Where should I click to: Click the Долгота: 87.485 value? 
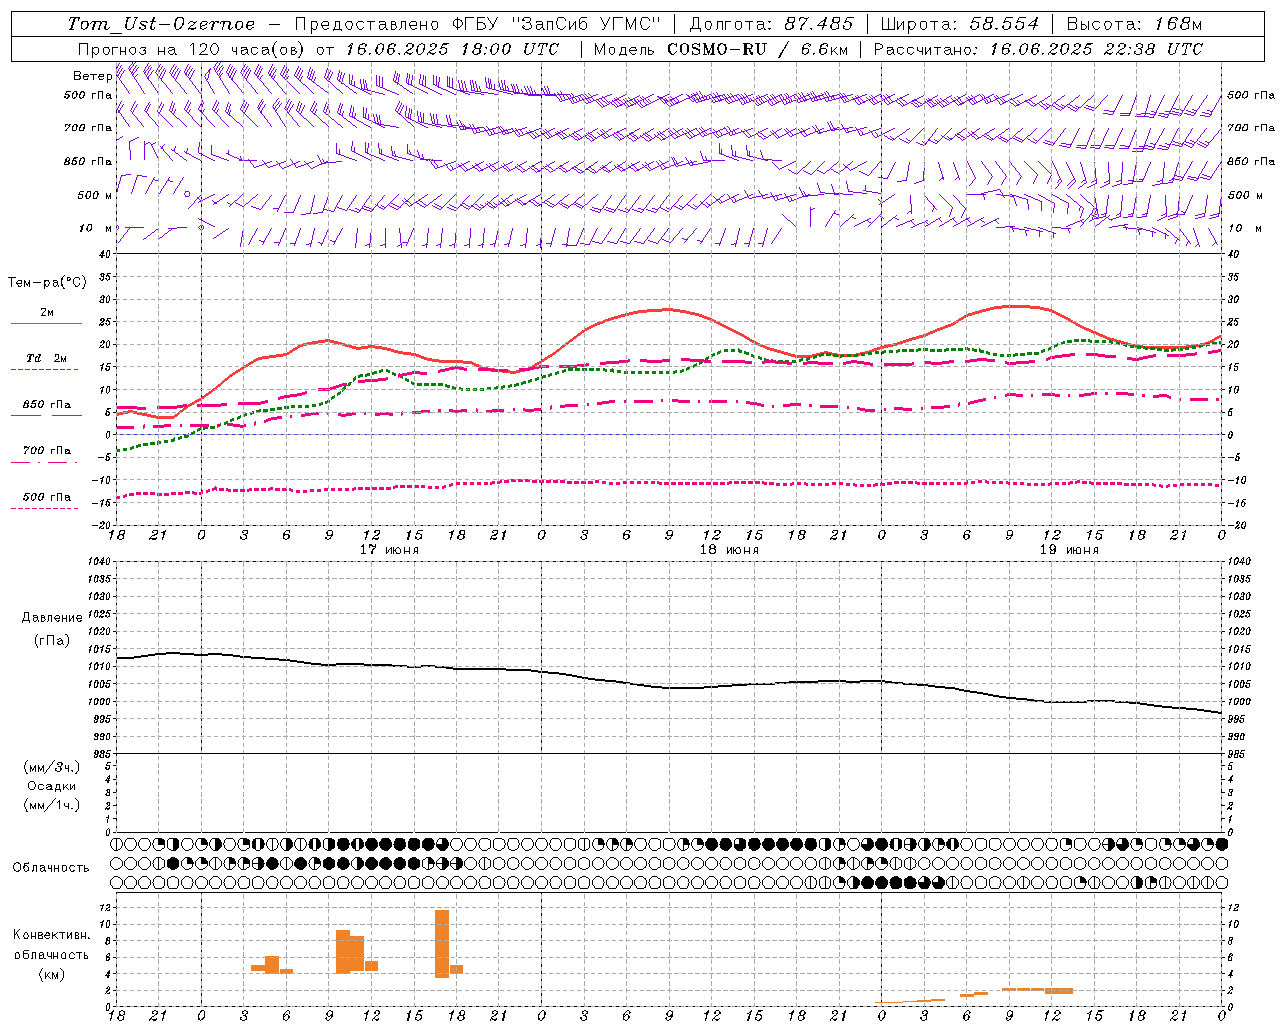[x=772, y=24]
